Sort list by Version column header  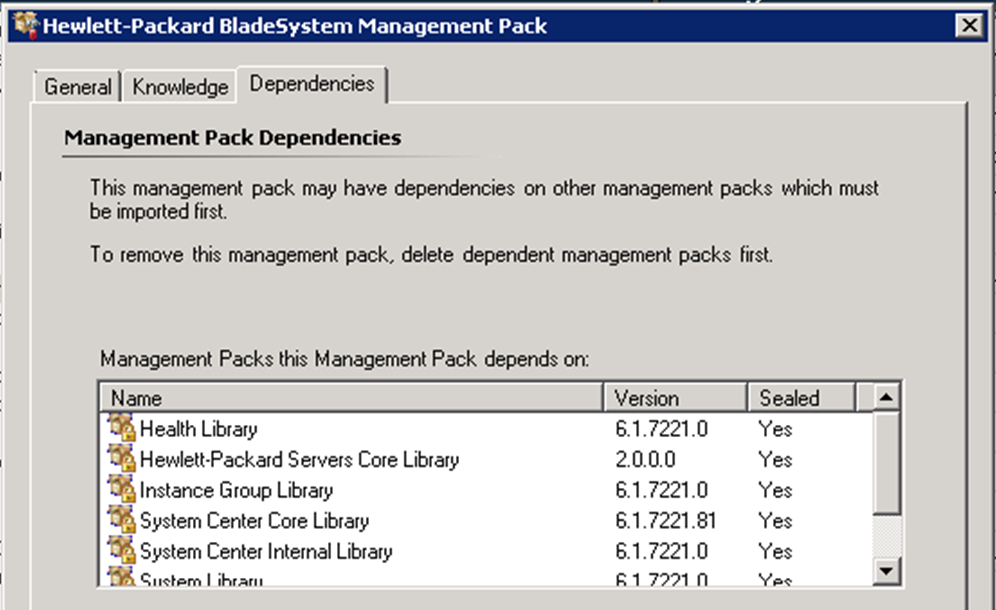pyautogui.click(x=675, y=398)
